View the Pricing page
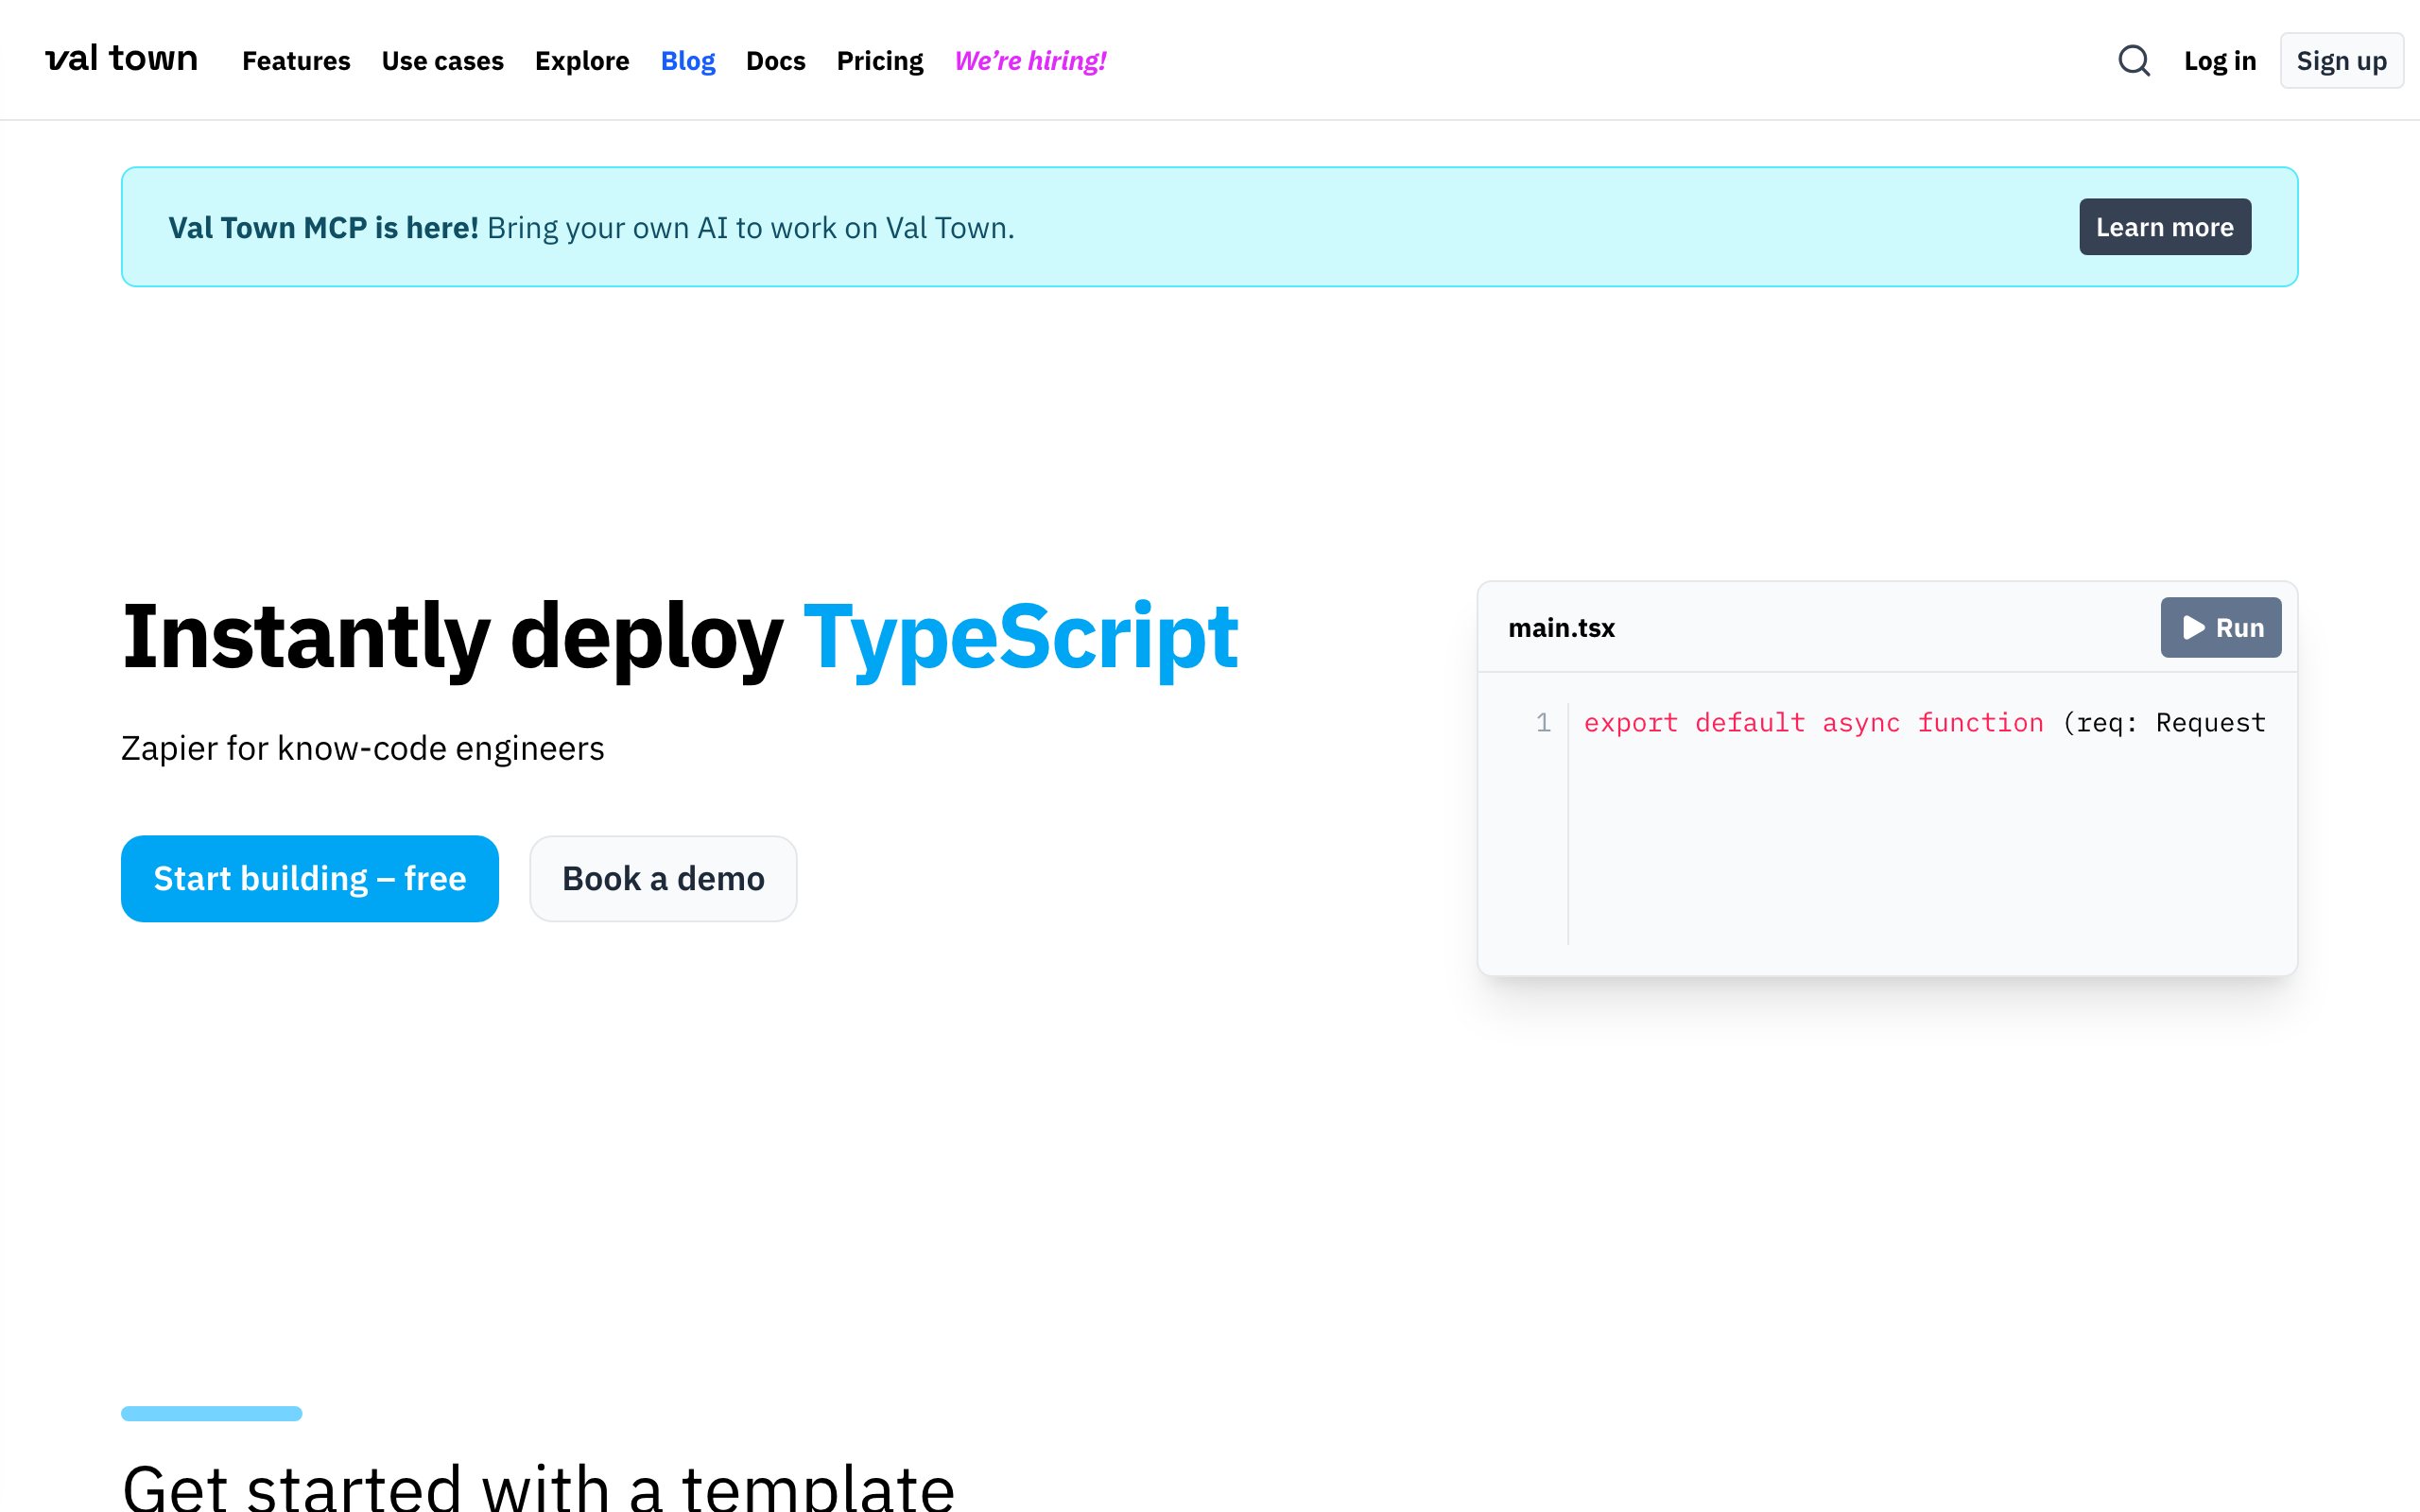 click(x=879, y=61)
